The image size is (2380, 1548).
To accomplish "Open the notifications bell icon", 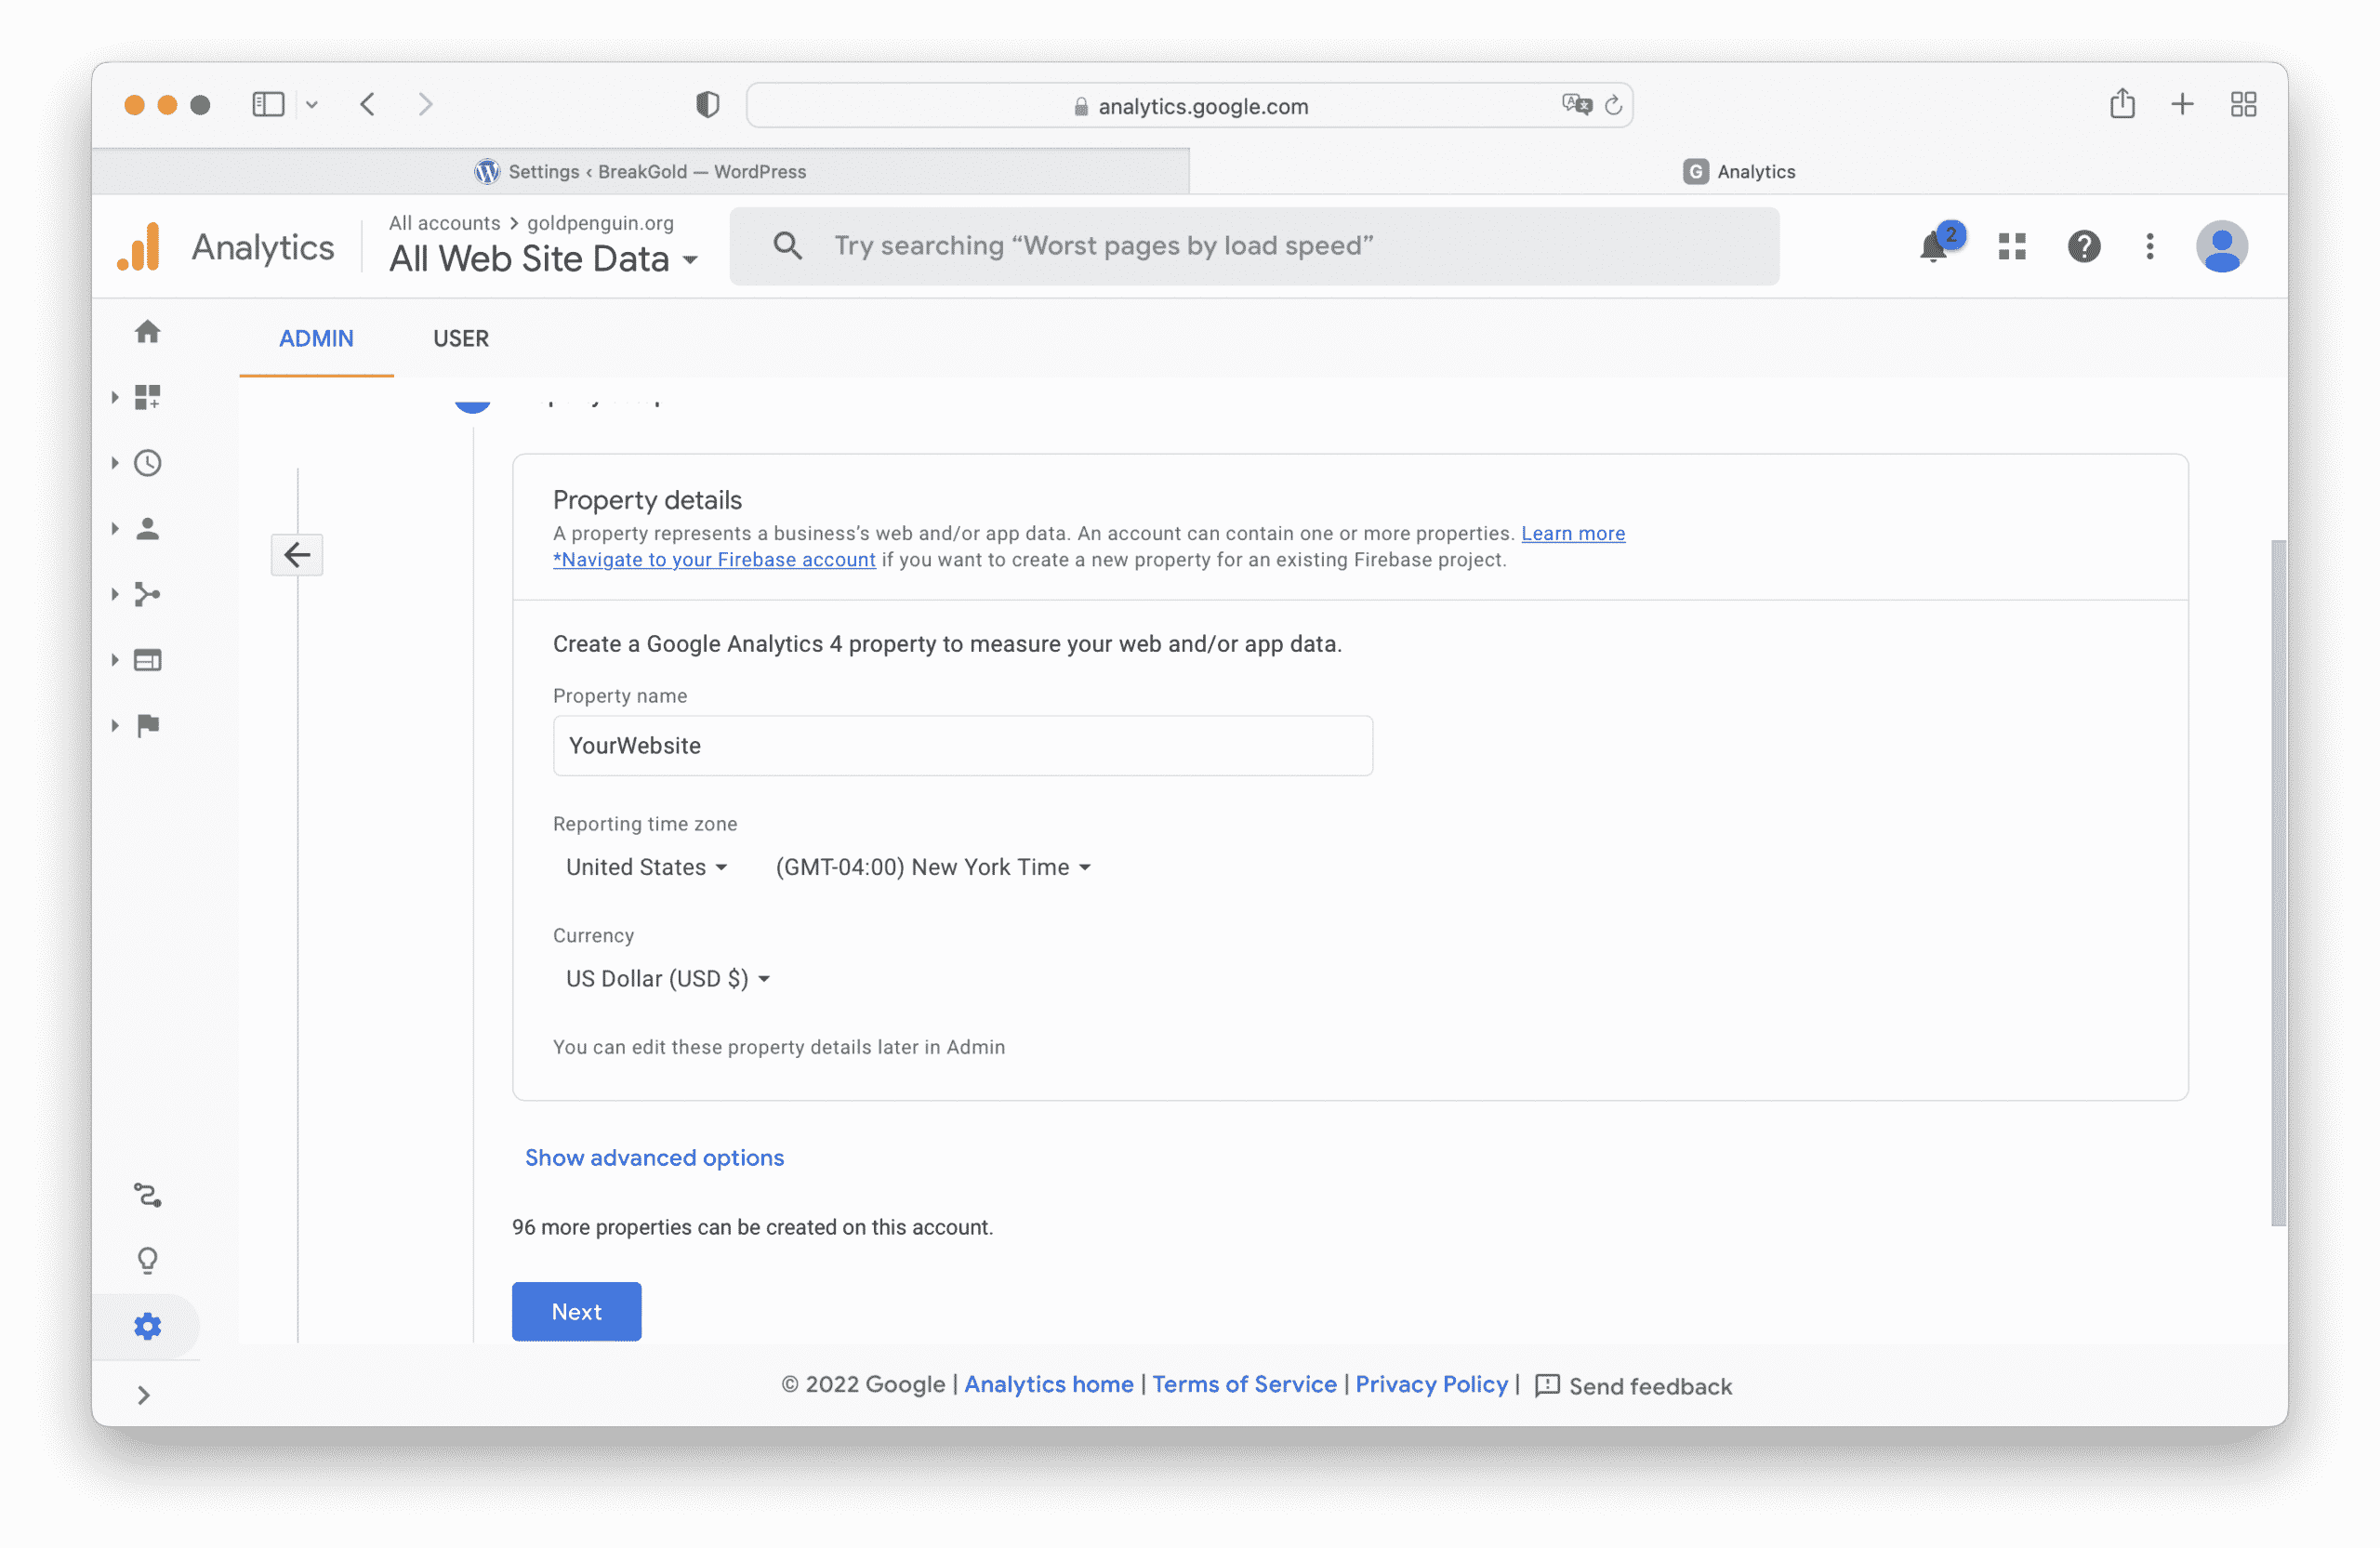I will [1934, 246].
